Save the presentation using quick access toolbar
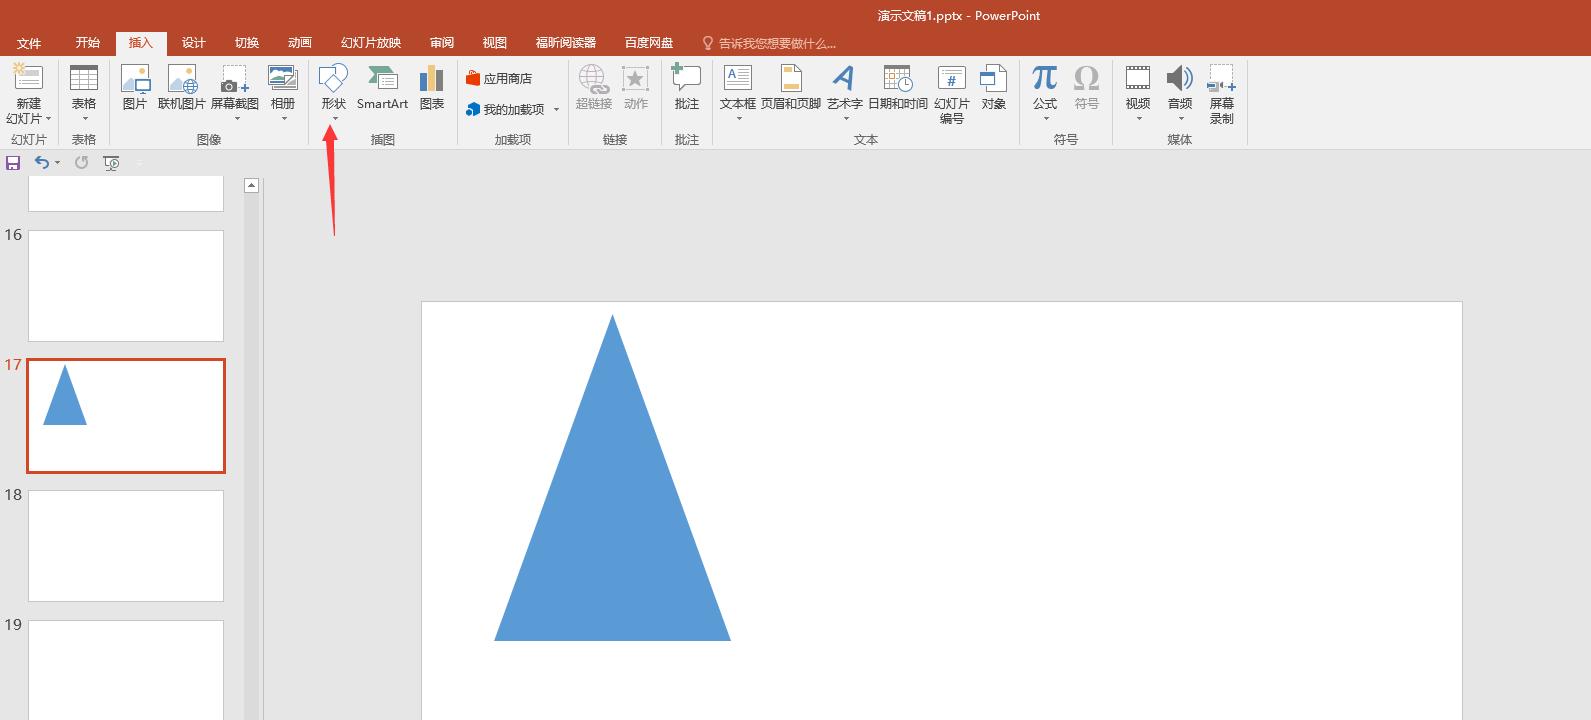Image resolution: width=1591 pixels, height=720 pixels. (x=13, y=163)
